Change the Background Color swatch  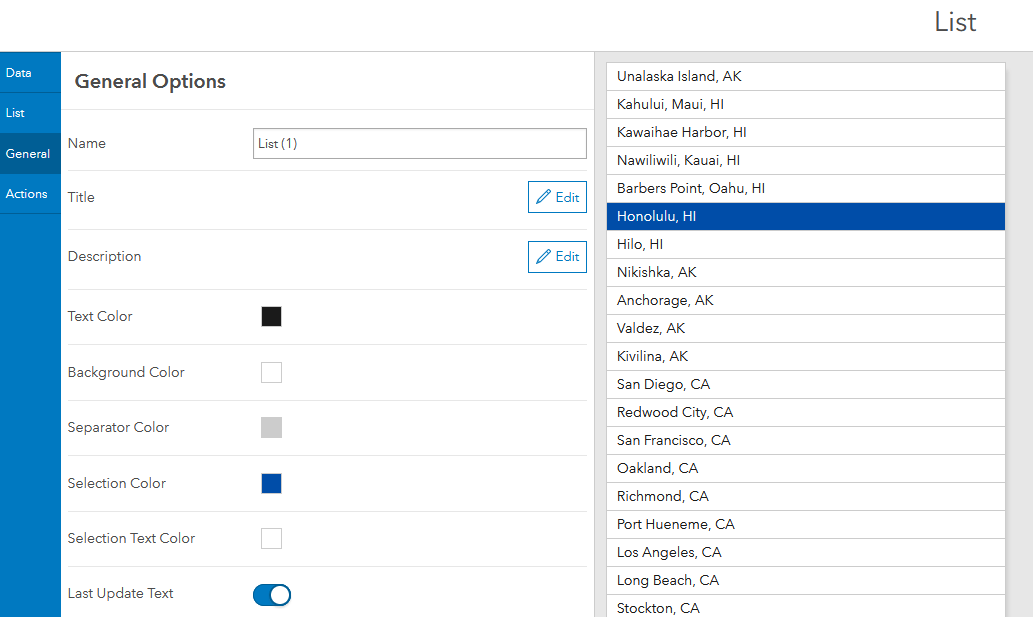[271, 371]
